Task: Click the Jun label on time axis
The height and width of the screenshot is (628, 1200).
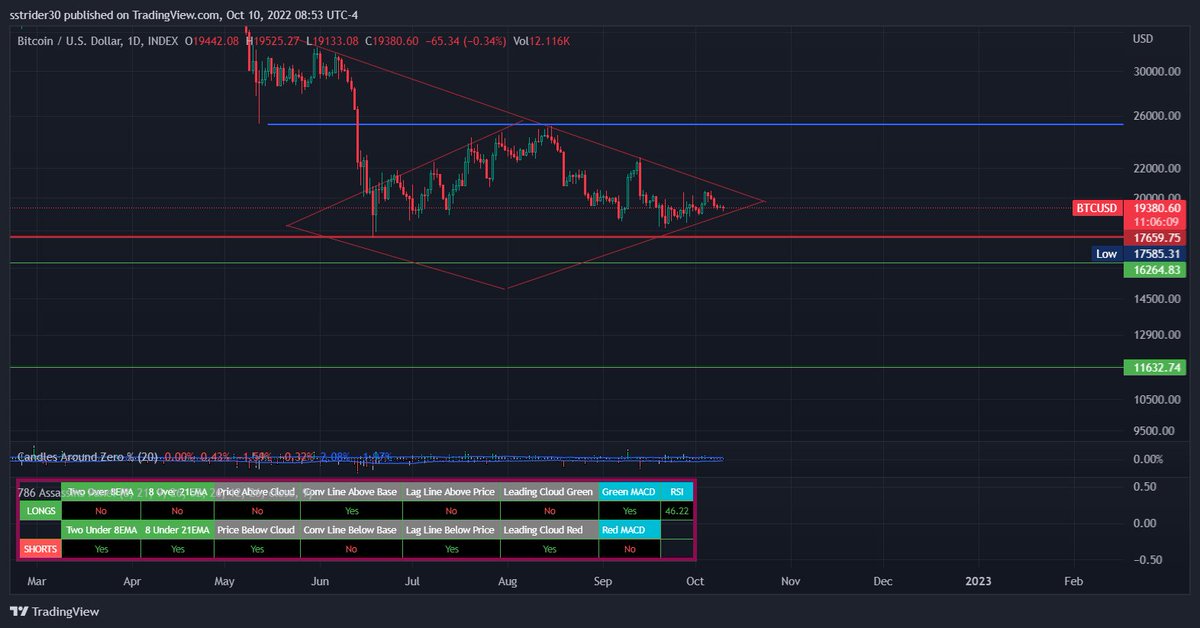Action: pos(320,580)
